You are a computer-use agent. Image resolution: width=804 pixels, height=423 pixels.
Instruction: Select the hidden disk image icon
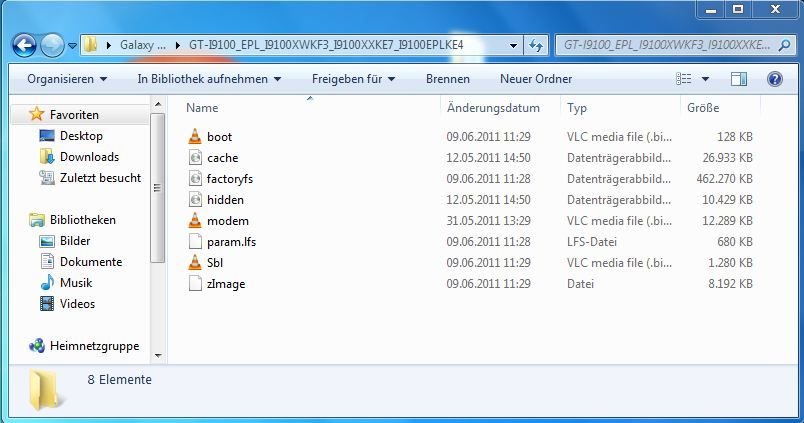point(195,199)
